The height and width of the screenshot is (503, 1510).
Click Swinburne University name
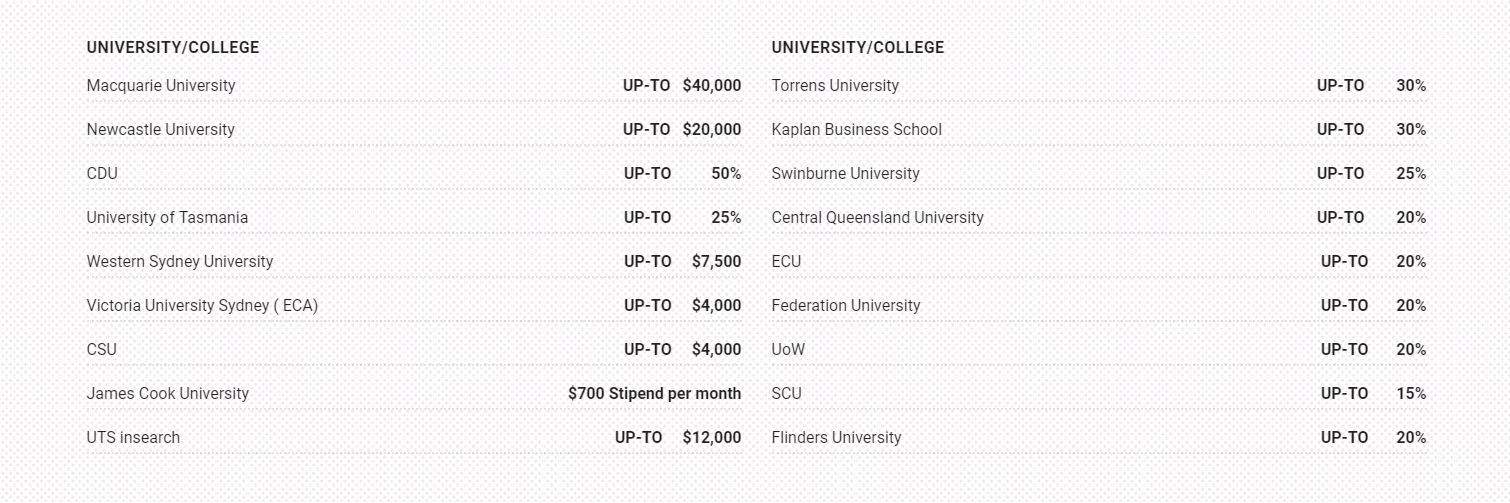pyautogui.click(x=846, y=174)
